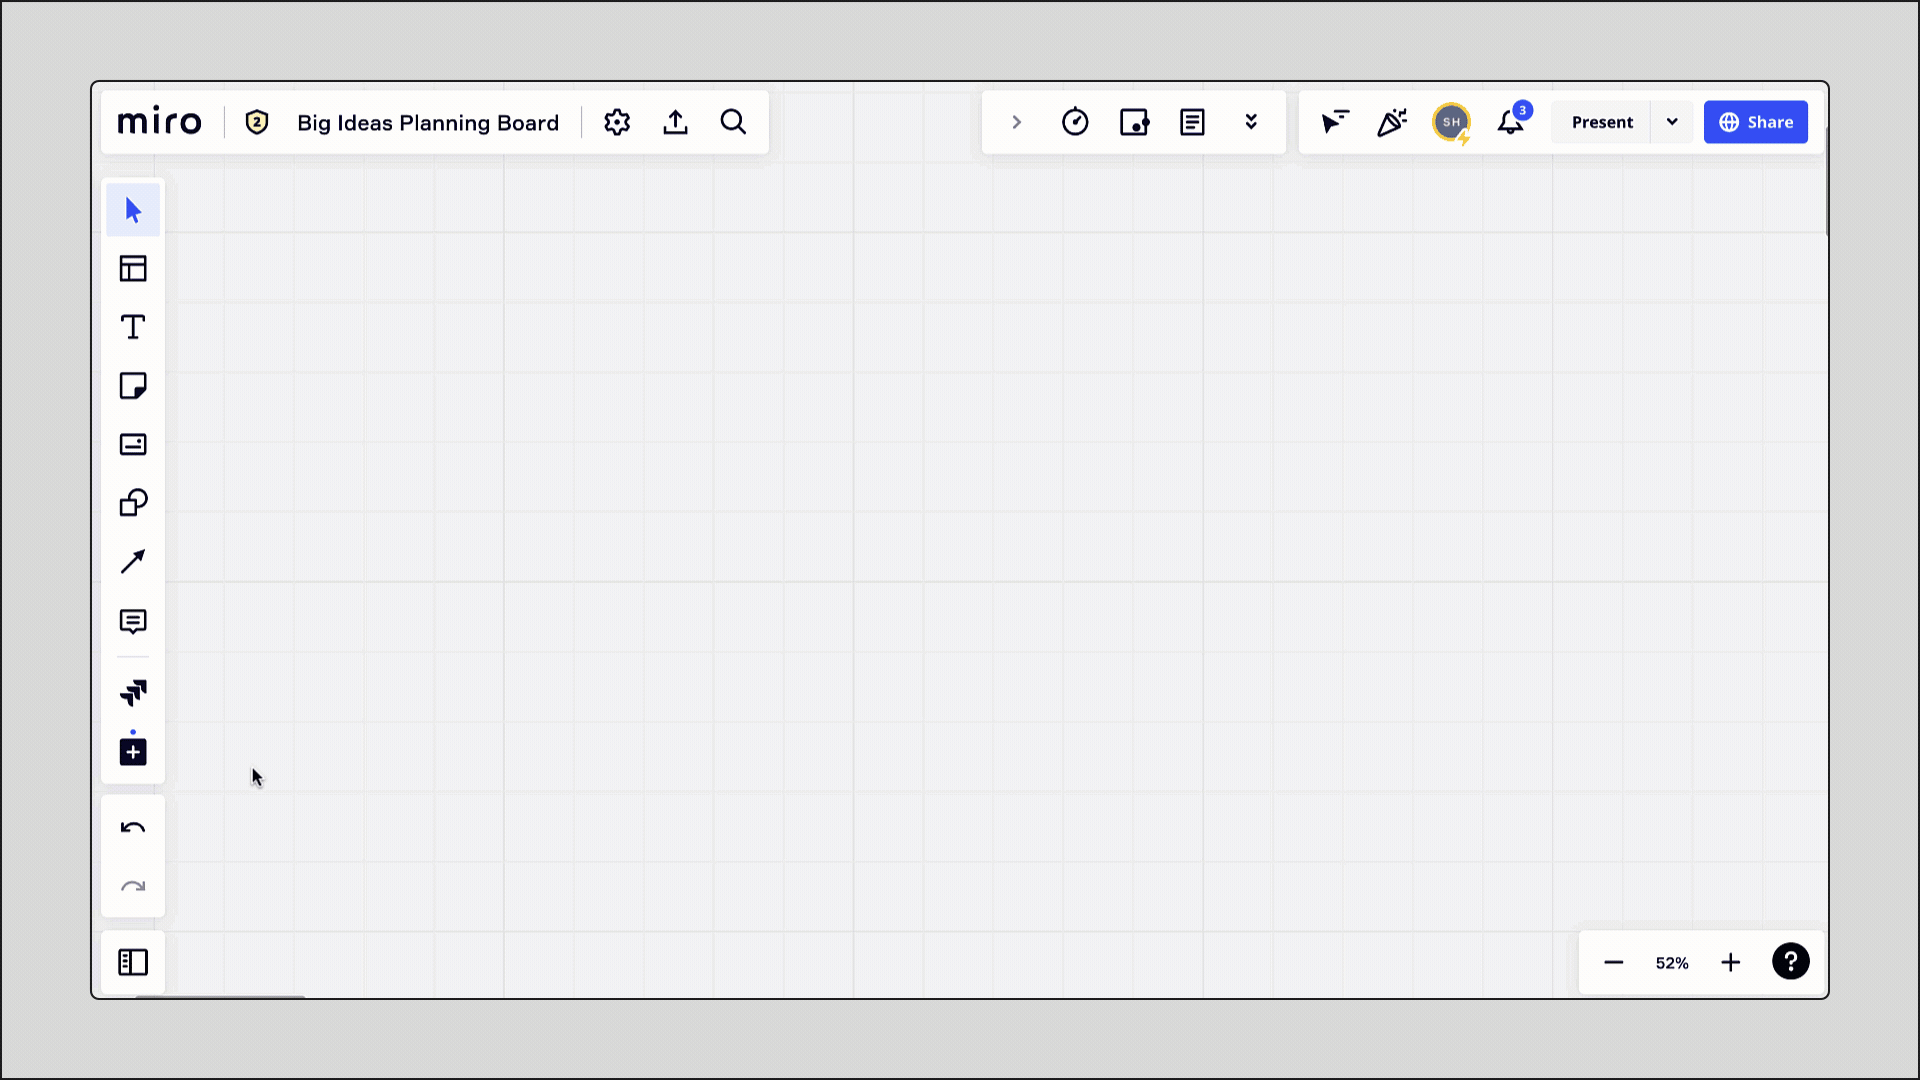The image size is (1920, 1080).
Task: Open more apps plus icon
Action: (133, 752)
